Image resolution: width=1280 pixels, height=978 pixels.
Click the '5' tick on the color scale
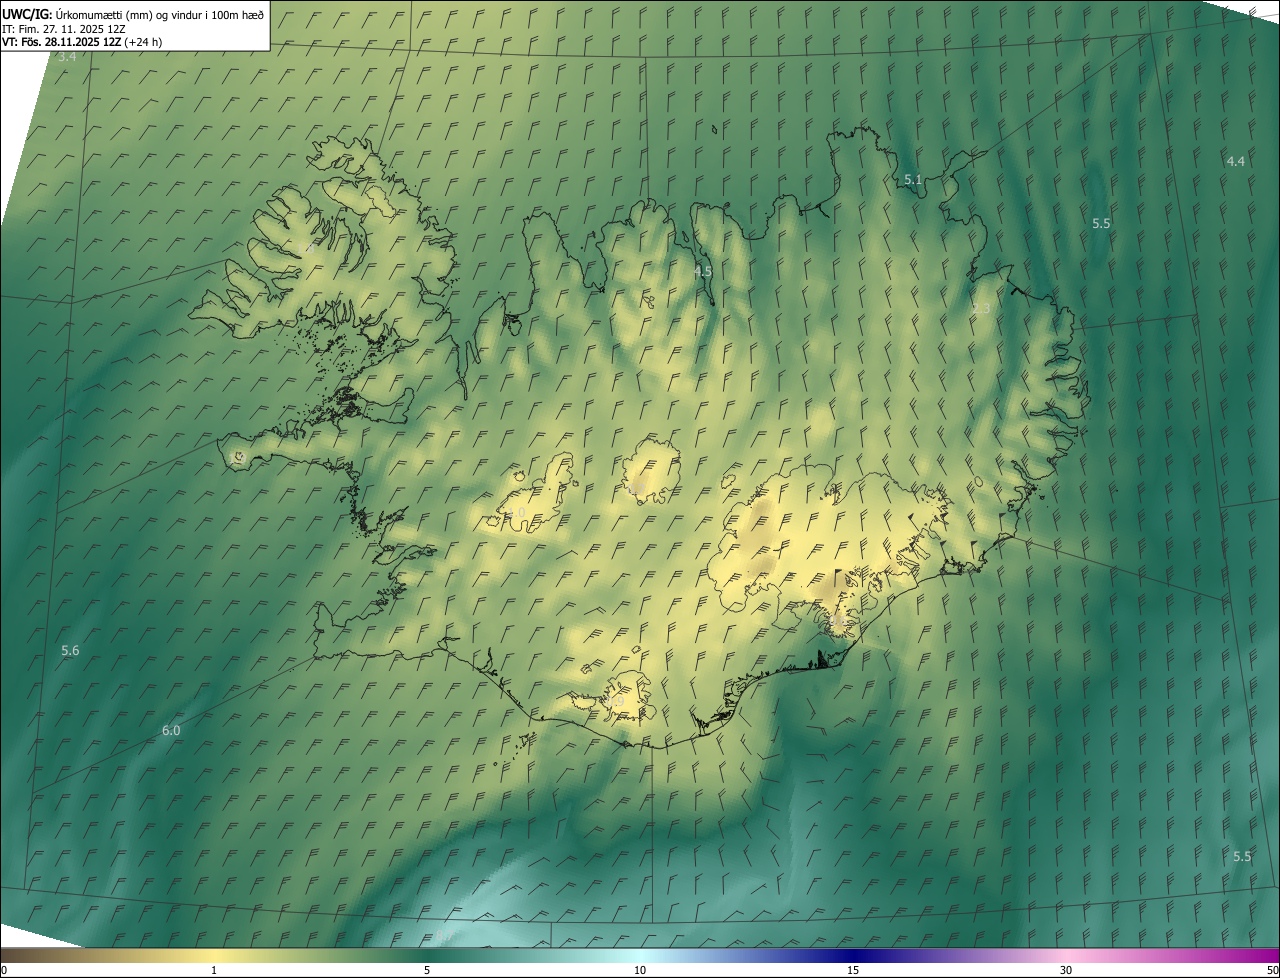click(427, 970)
